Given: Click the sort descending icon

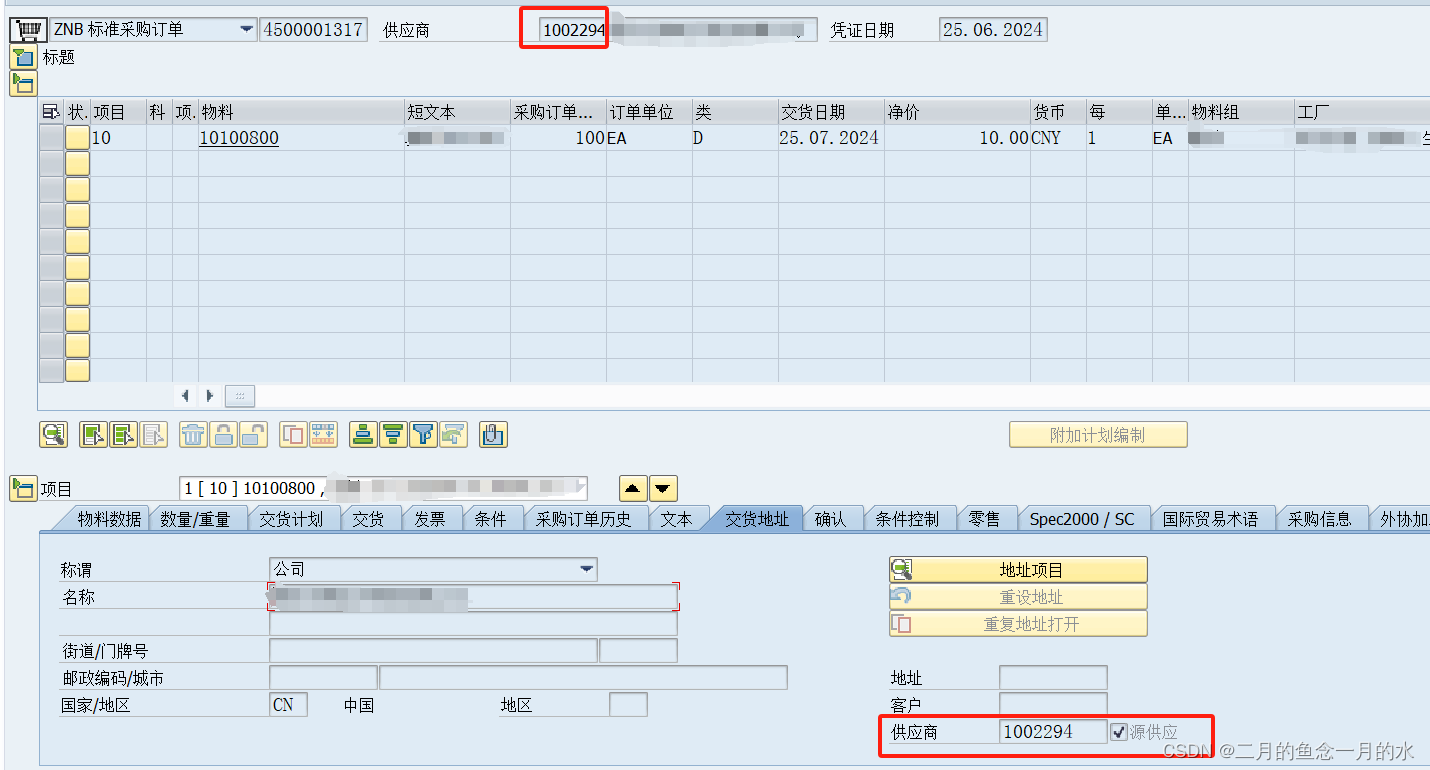Looking at the screenshot, I should pyautogui.click(x=393, y=434).
